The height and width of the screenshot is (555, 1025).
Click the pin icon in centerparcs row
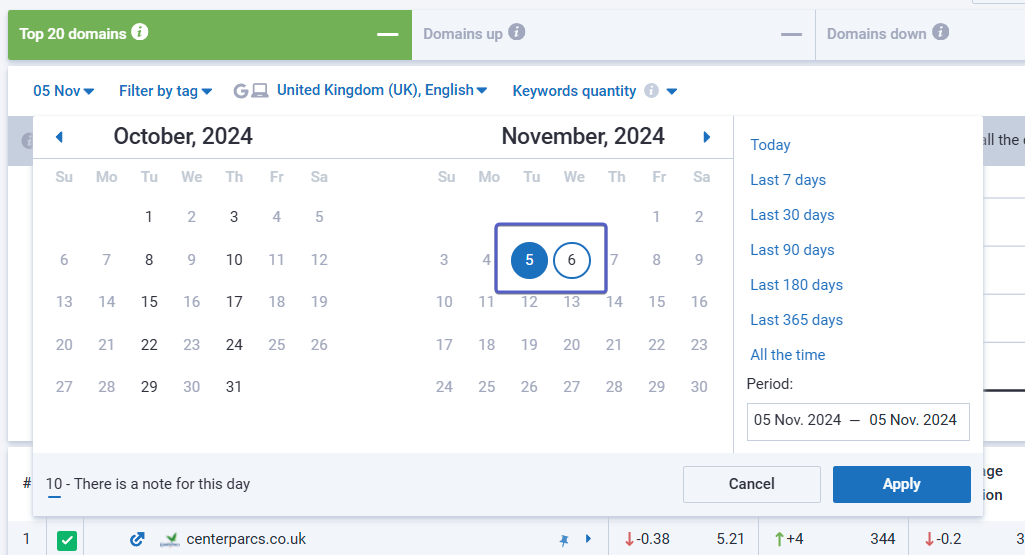pyautogui.click(x=564, y=540)
